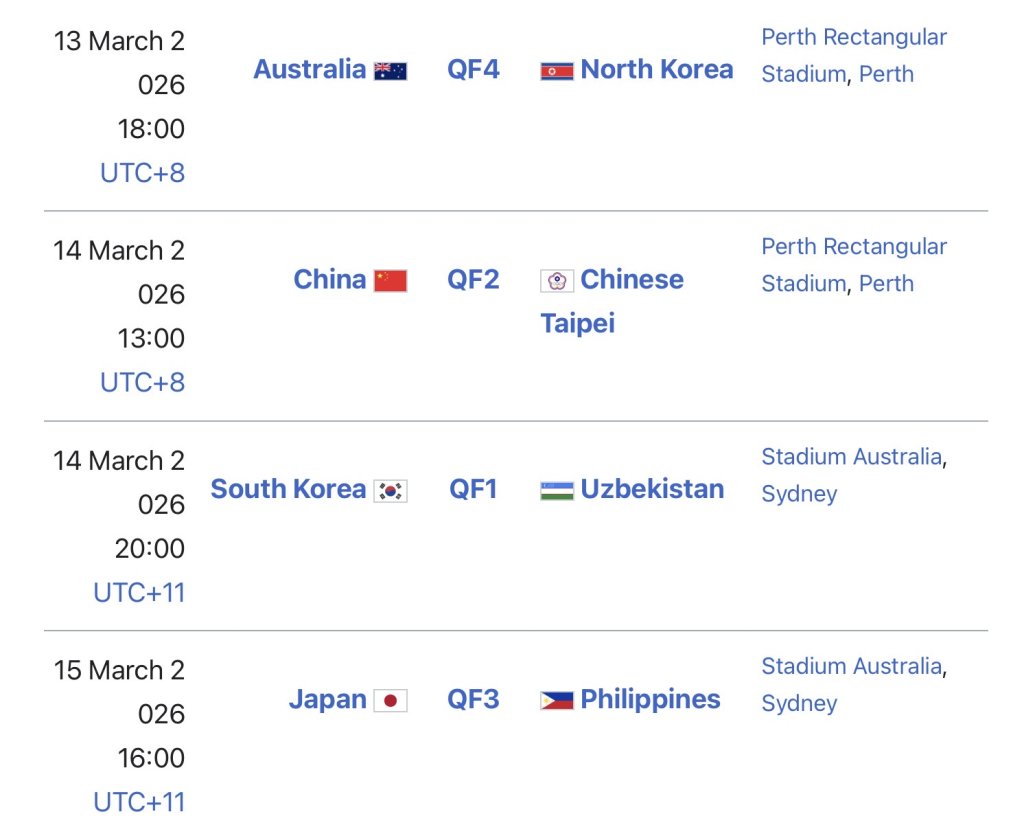Click the Sydney link in Japan row

[799, 704]
